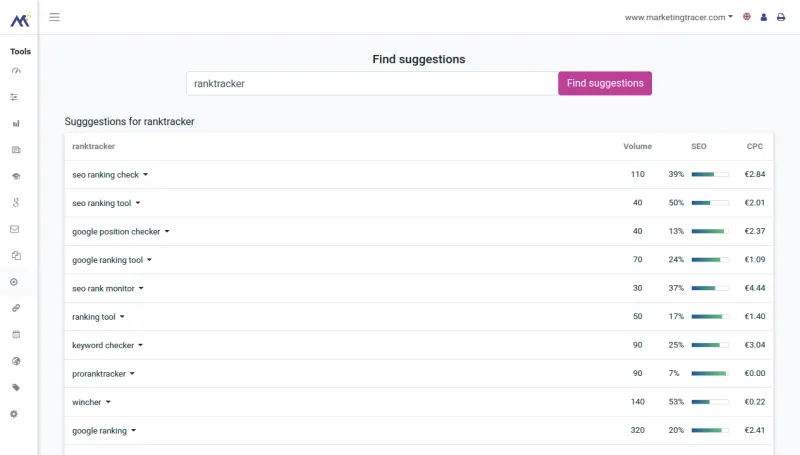The height and width of the screenshot is (455, 800).
Task: Open the globe icon in sidebar
Action: click(x=16, y=361)
